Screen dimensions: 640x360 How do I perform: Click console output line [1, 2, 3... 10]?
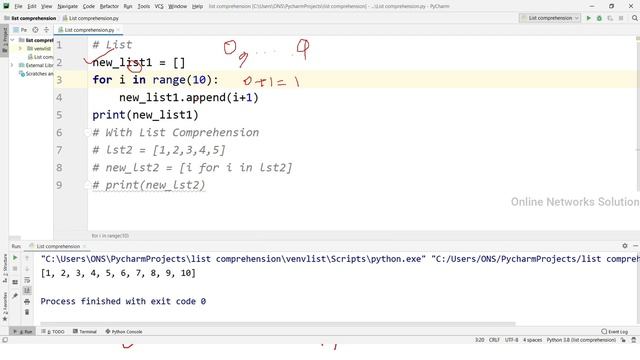pos(118,273)
